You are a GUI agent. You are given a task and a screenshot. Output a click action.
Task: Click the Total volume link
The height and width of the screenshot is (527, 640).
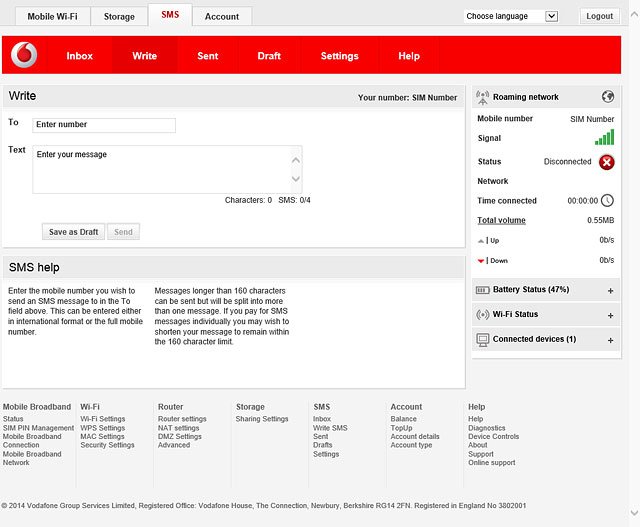[x=501, y=220]
